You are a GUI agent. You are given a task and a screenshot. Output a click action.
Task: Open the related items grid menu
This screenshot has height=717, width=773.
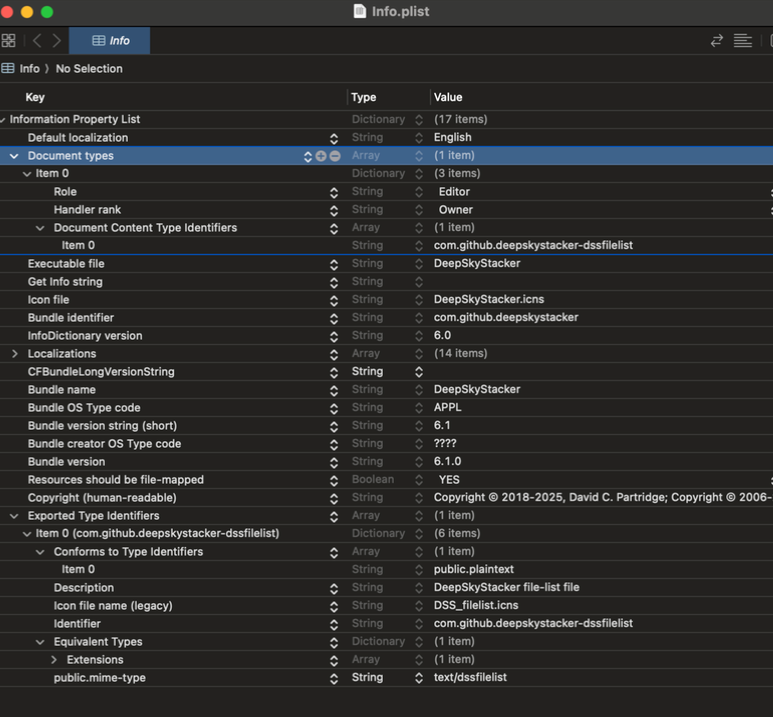pyautogui.click(x=9, y=41)
